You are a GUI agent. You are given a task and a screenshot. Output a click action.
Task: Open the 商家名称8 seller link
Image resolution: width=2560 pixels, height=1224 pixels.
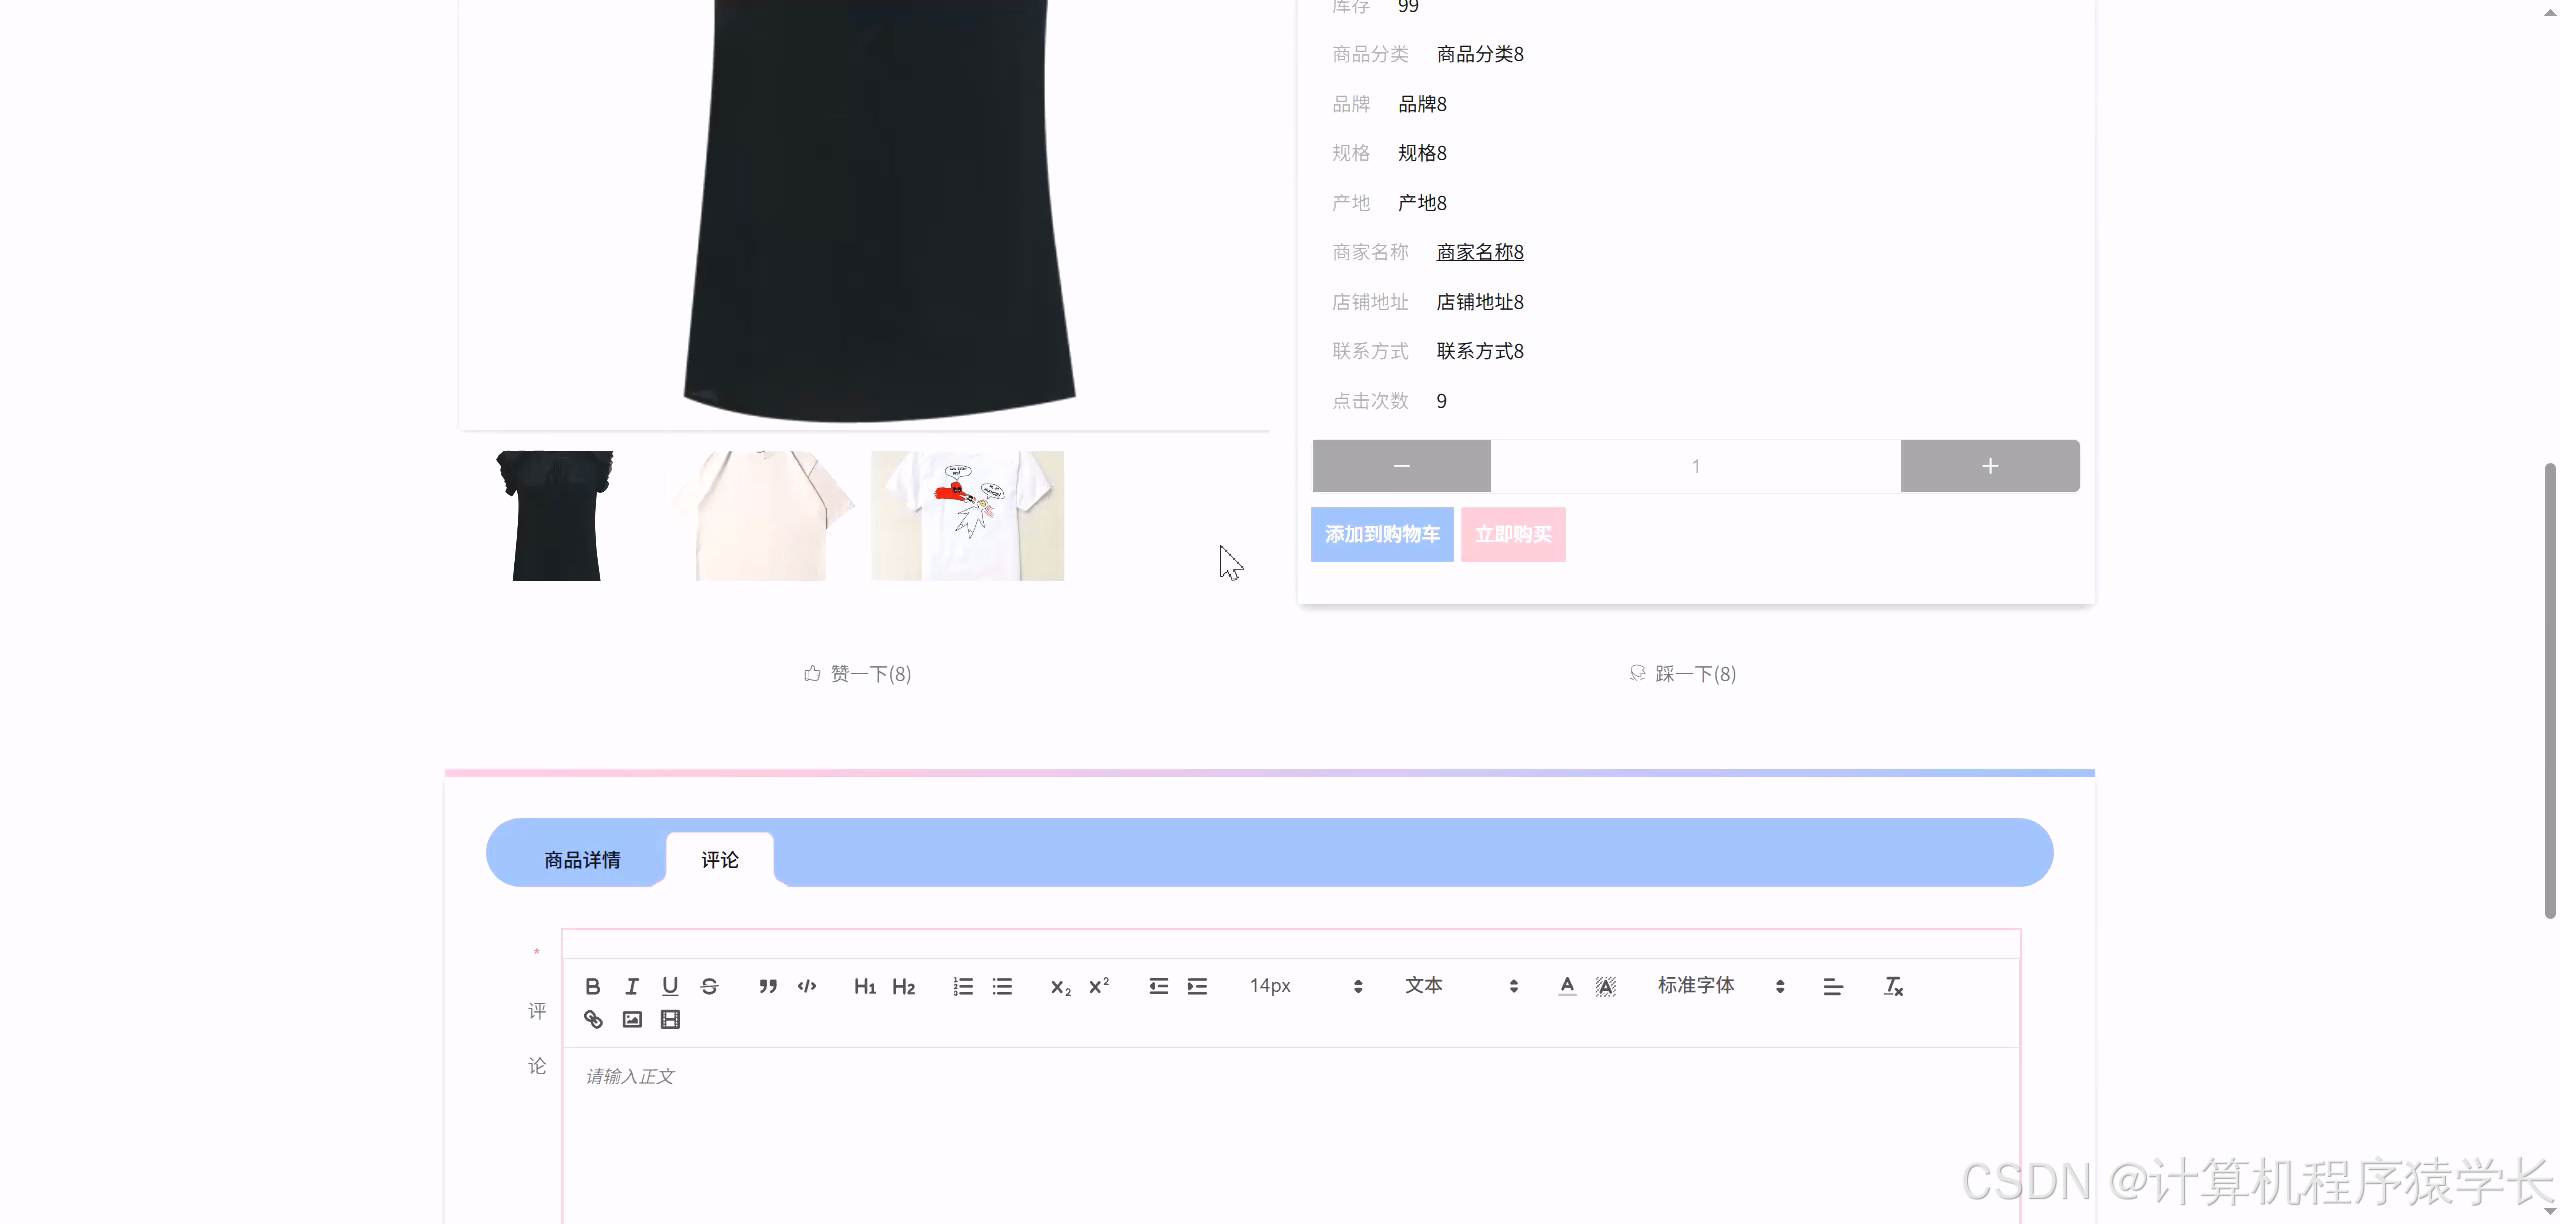pyautogui.click(x=1478, y=251)
